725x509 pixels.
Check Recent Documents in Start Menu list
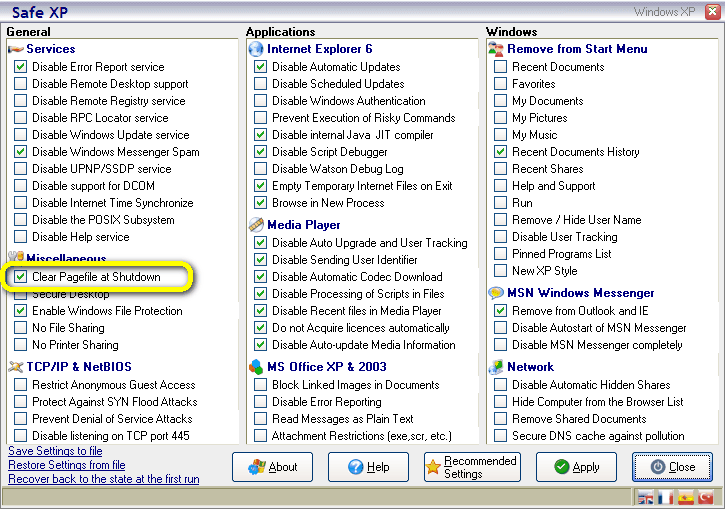[x=500, y=67]
